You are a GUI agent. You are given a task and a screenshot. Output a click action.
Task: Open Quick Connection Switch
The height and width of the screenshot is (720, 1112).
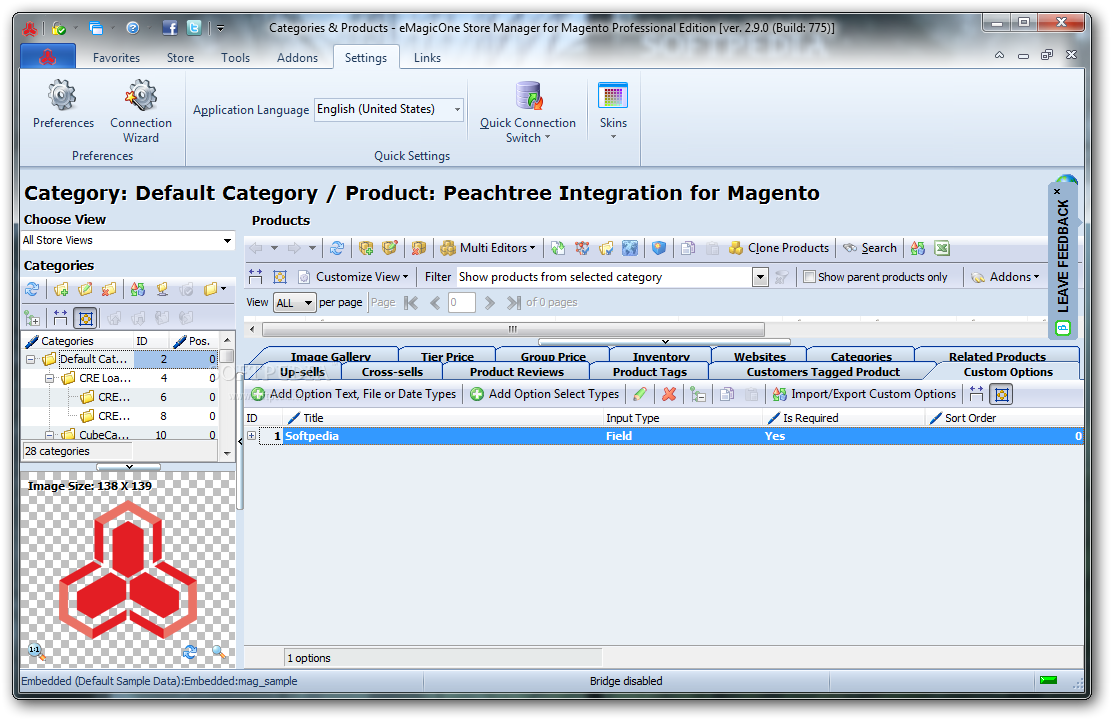coord(528,112)
